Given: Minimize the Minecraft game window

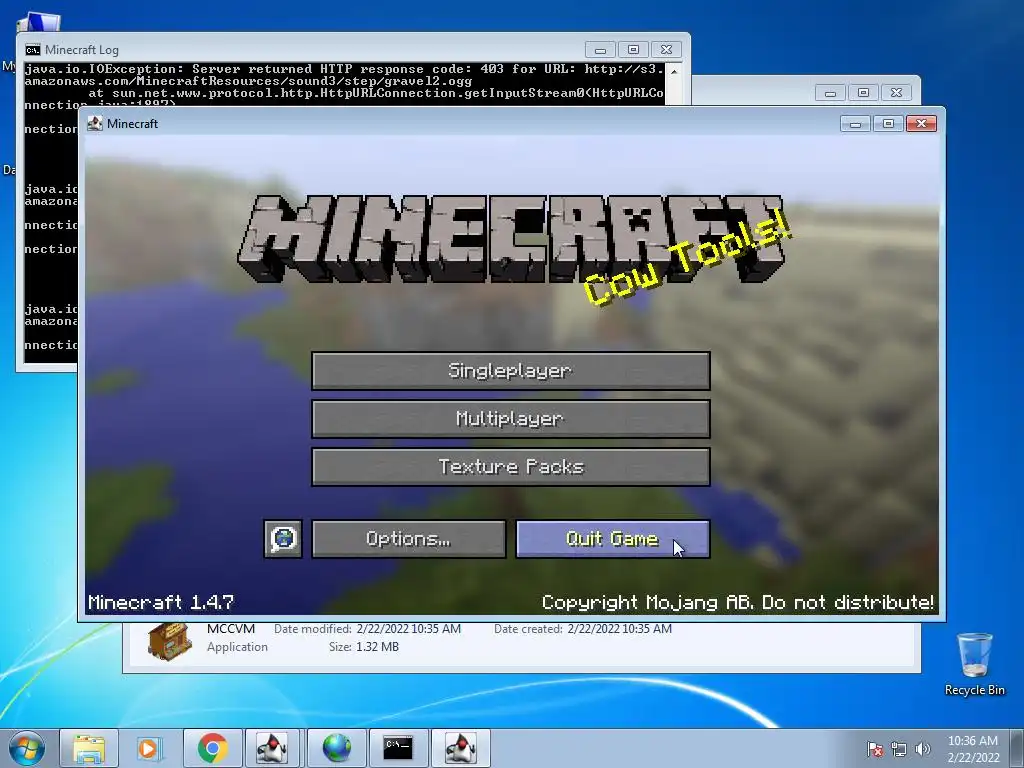Looking at the screenshot, I should click(x=855, y=123).
